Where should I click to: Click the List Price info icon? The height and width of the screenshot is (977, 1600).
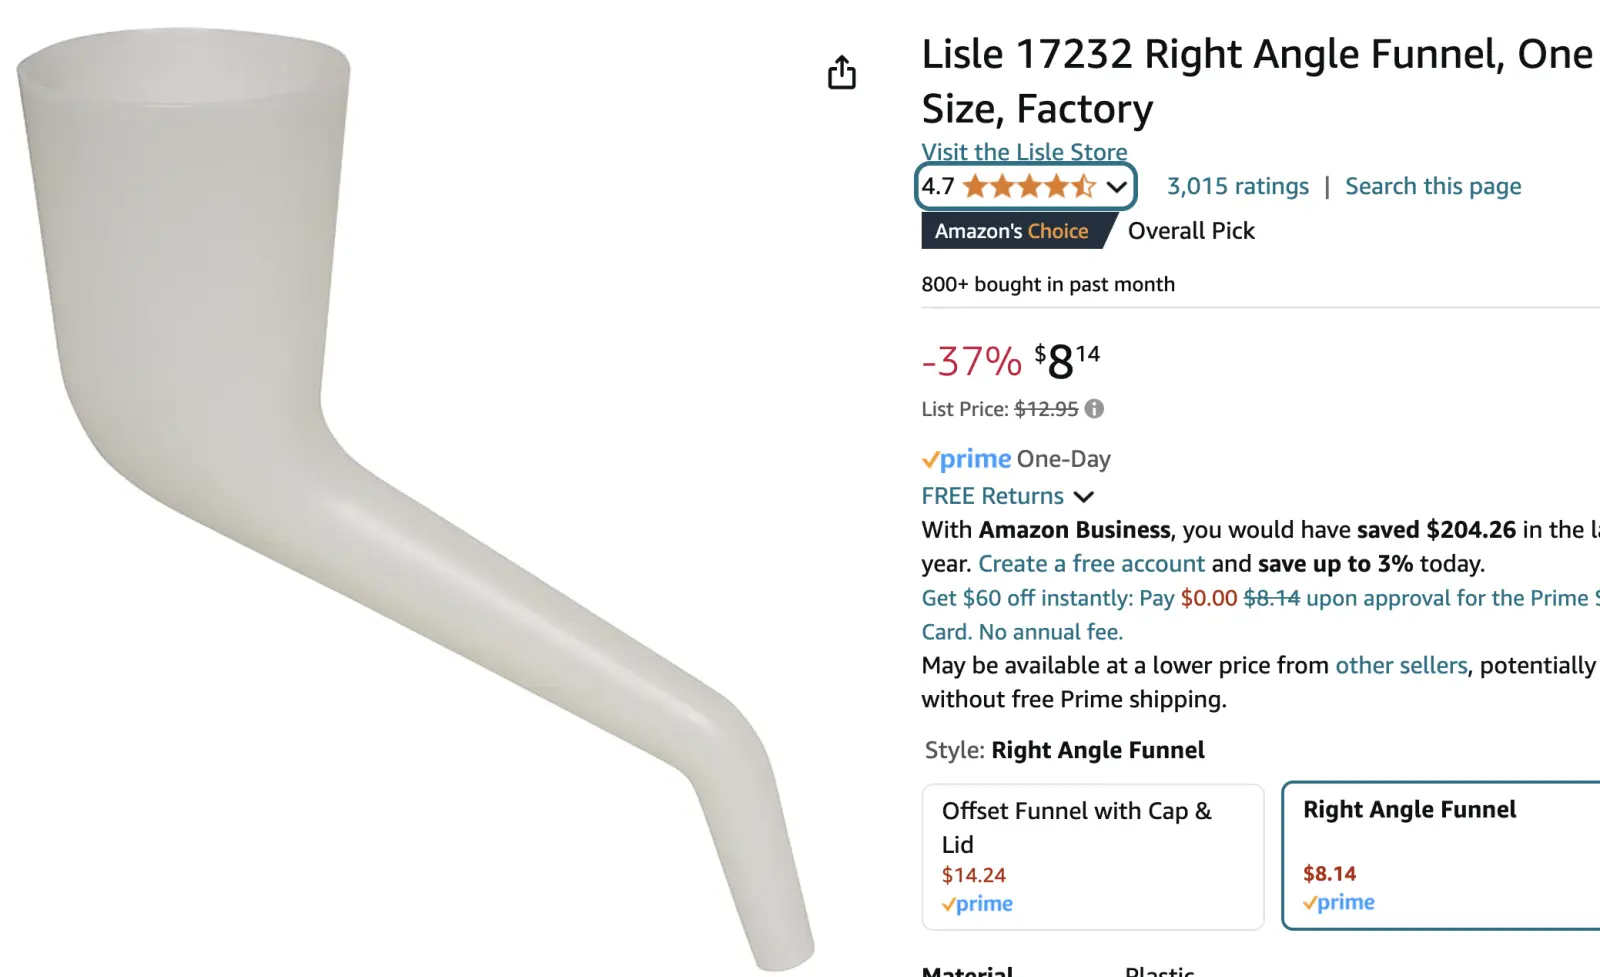(1095, 408)
